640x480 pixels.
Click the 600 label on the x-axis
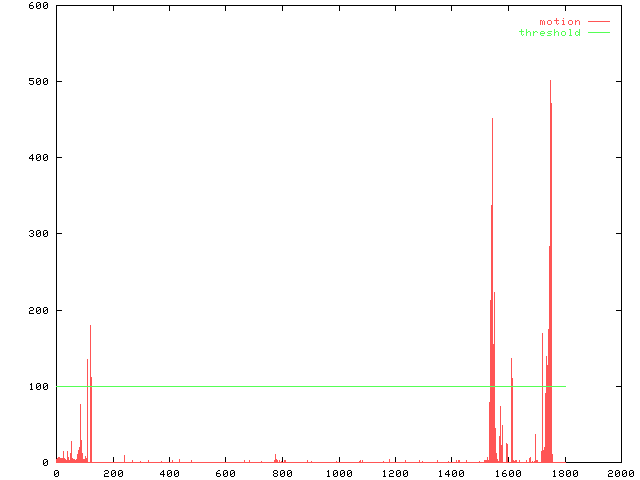226,473
